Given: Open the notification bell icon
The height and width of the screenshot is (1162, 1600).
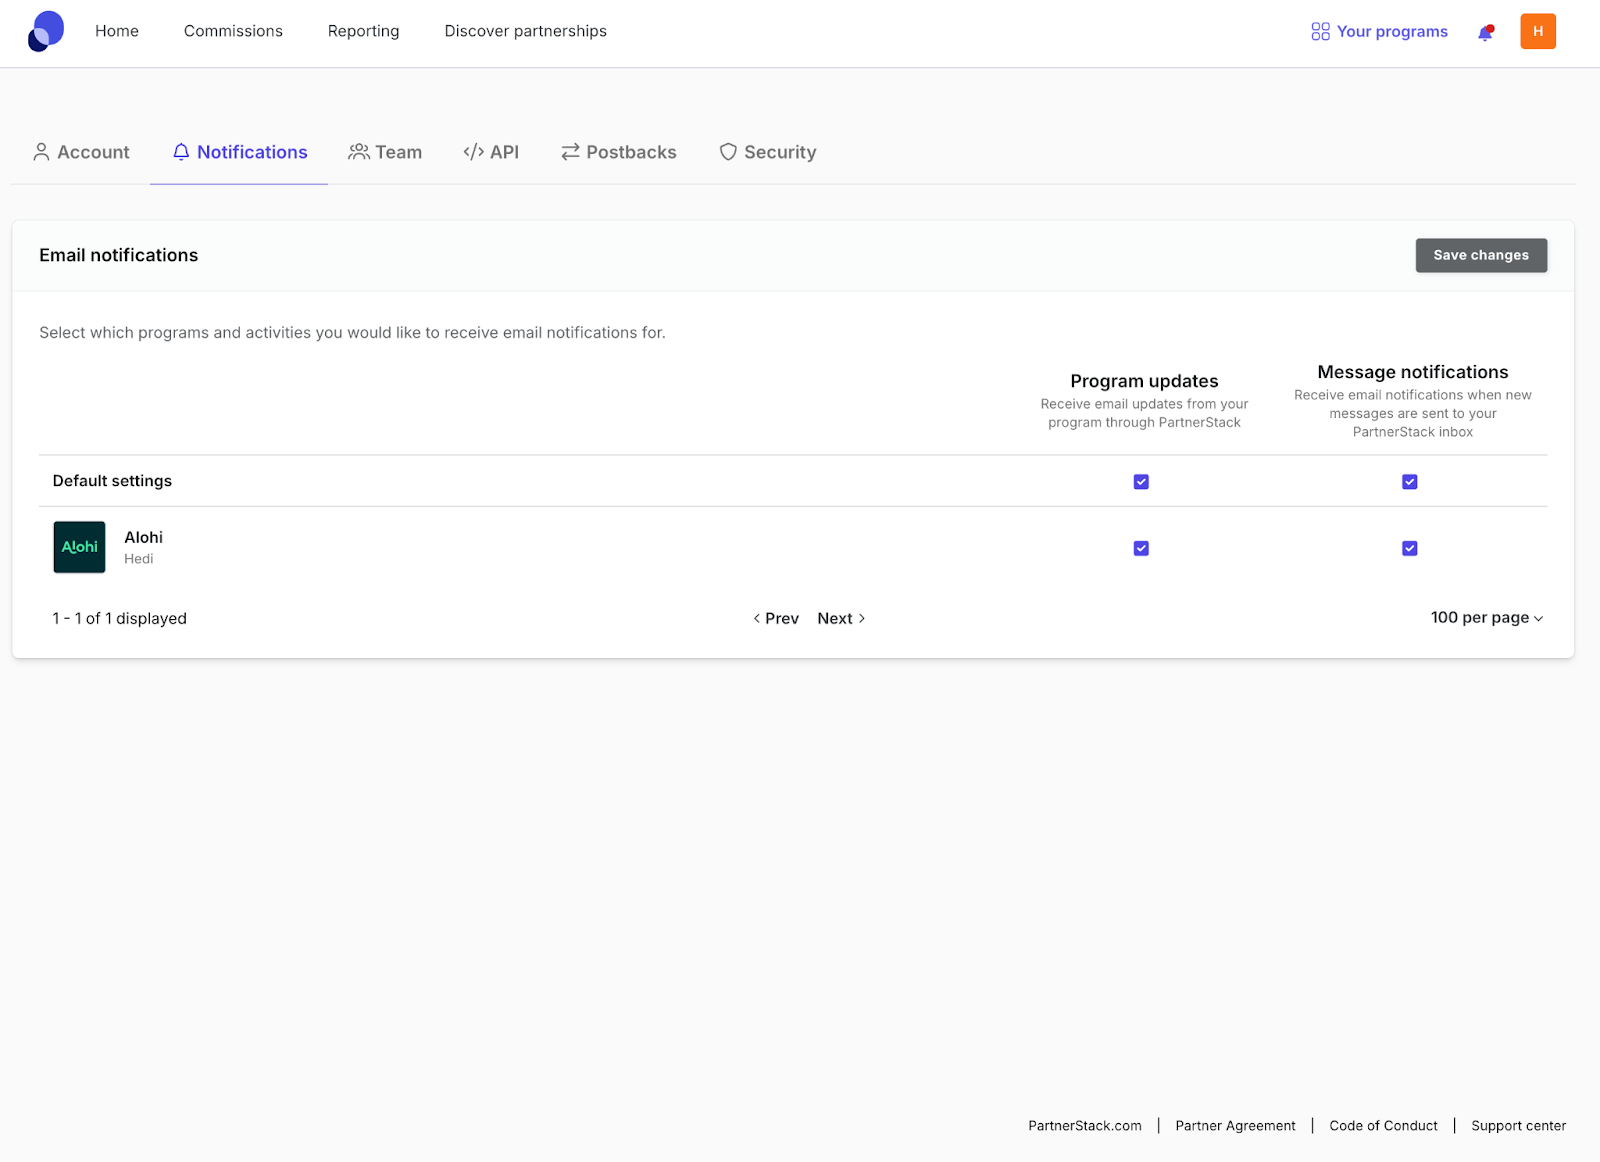Looking at the screenshot, I should point(1485,32).
